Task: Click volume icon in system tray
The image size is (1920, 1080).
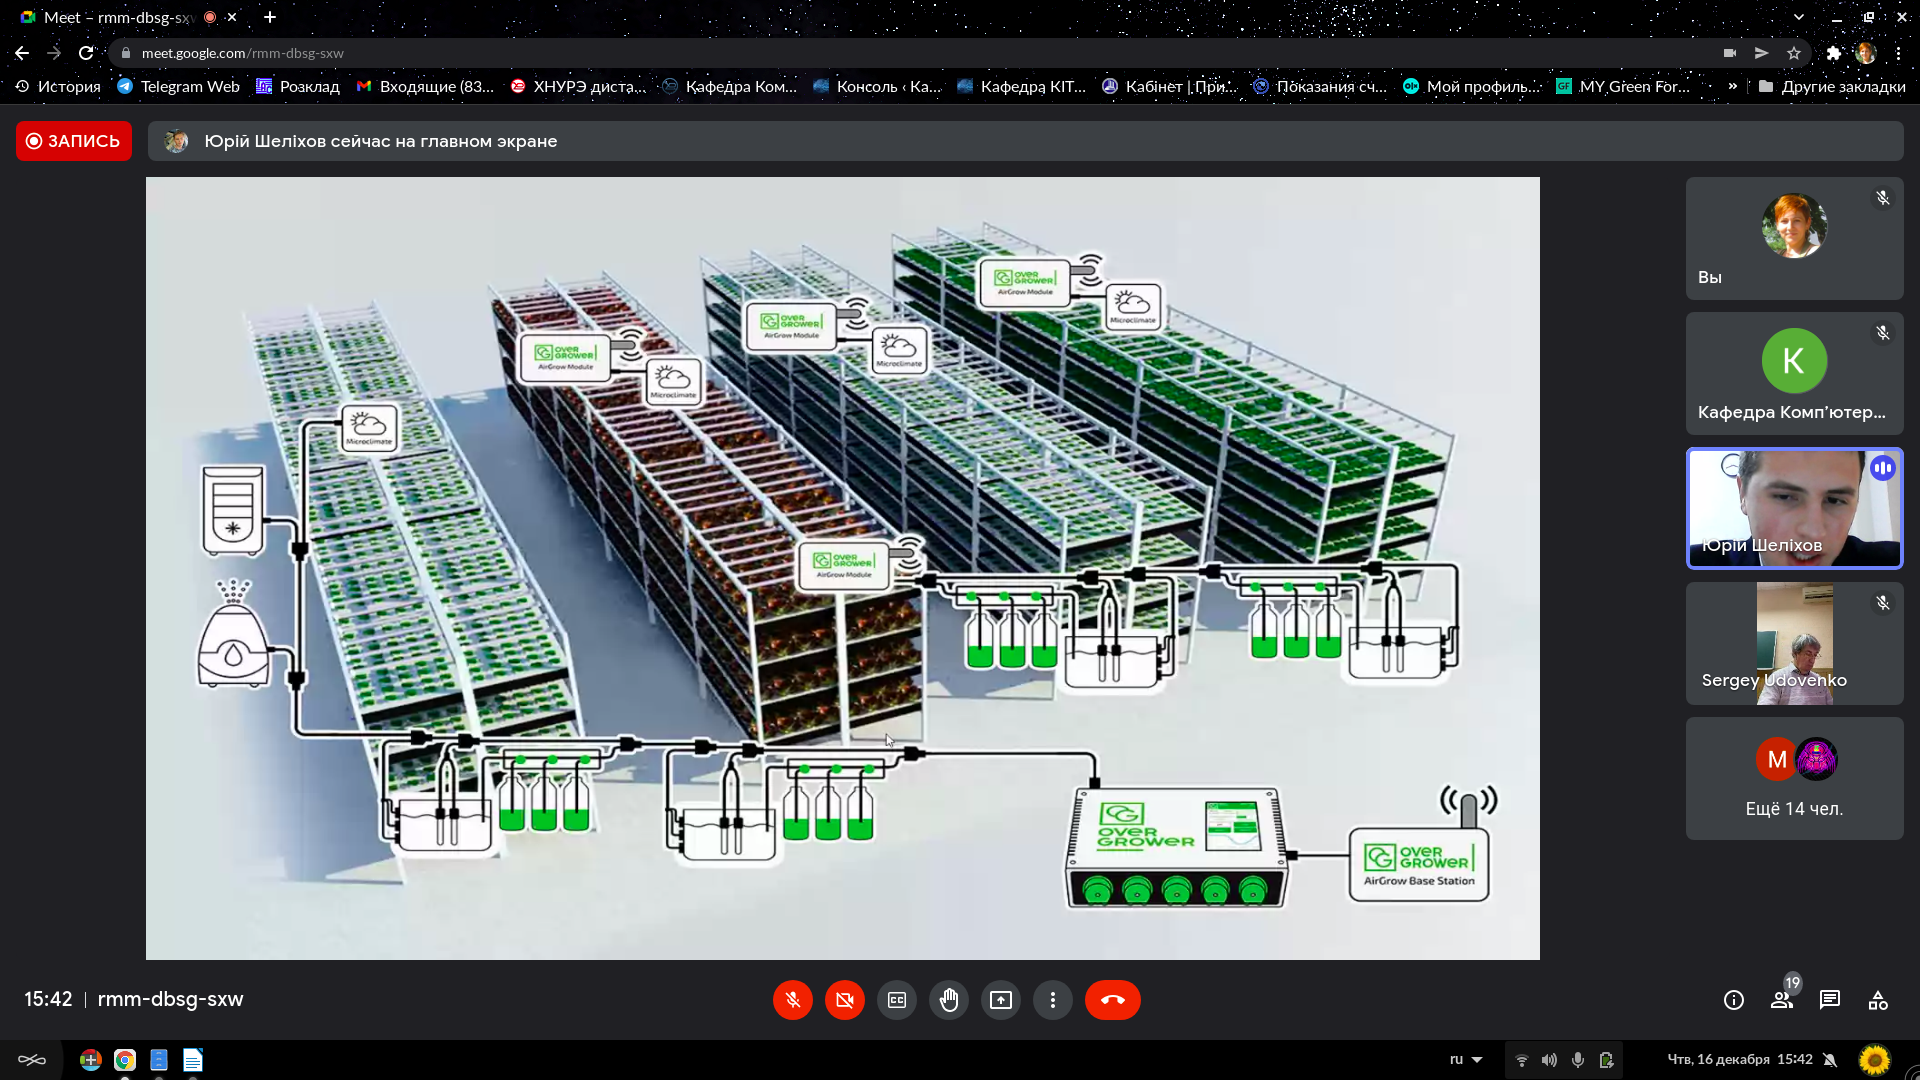Action: click(x=1549, y=1060)
